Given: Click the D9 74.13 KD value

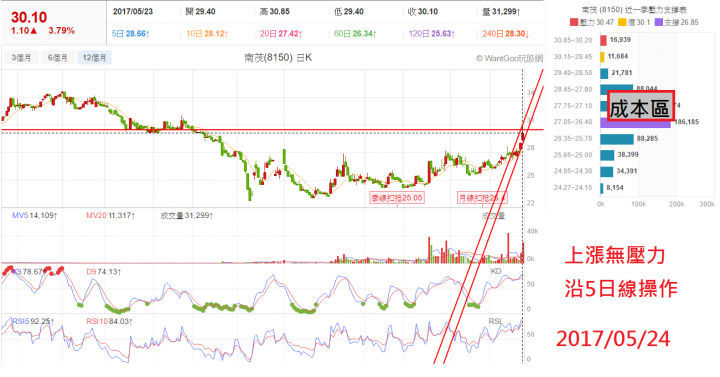Looking at the screenshot, I should pyautogui.click(x=103, y=272).
